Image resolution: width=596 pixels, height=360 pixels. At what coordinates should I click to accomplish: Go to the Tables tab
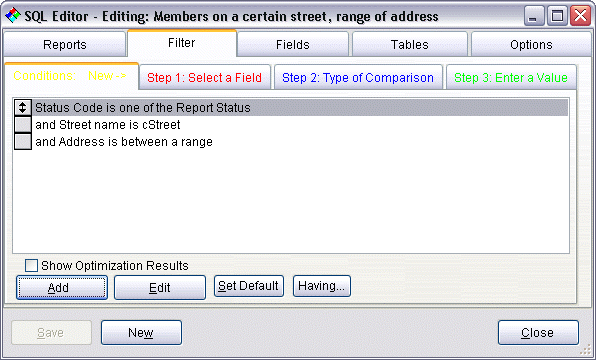point(410,44)
